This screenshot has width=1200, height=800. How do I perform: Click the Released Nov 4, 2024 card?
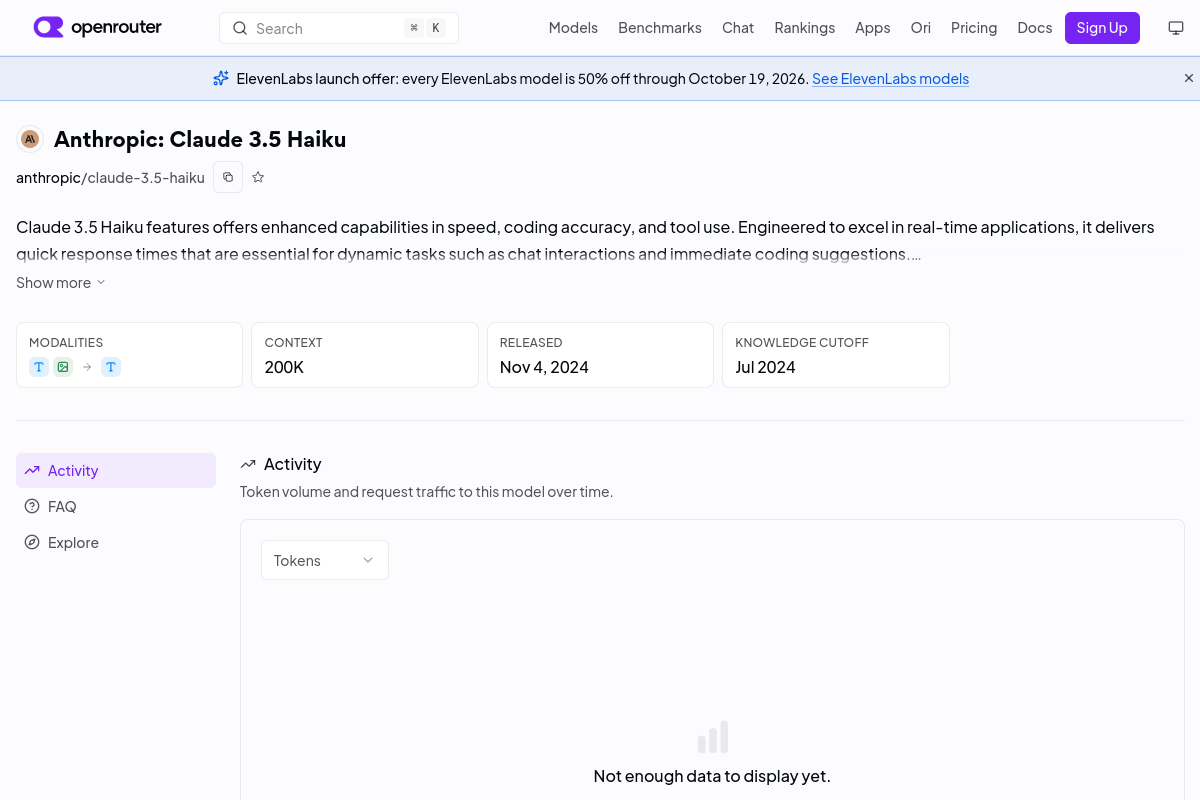pyautogui.click(x=600, y=355)
